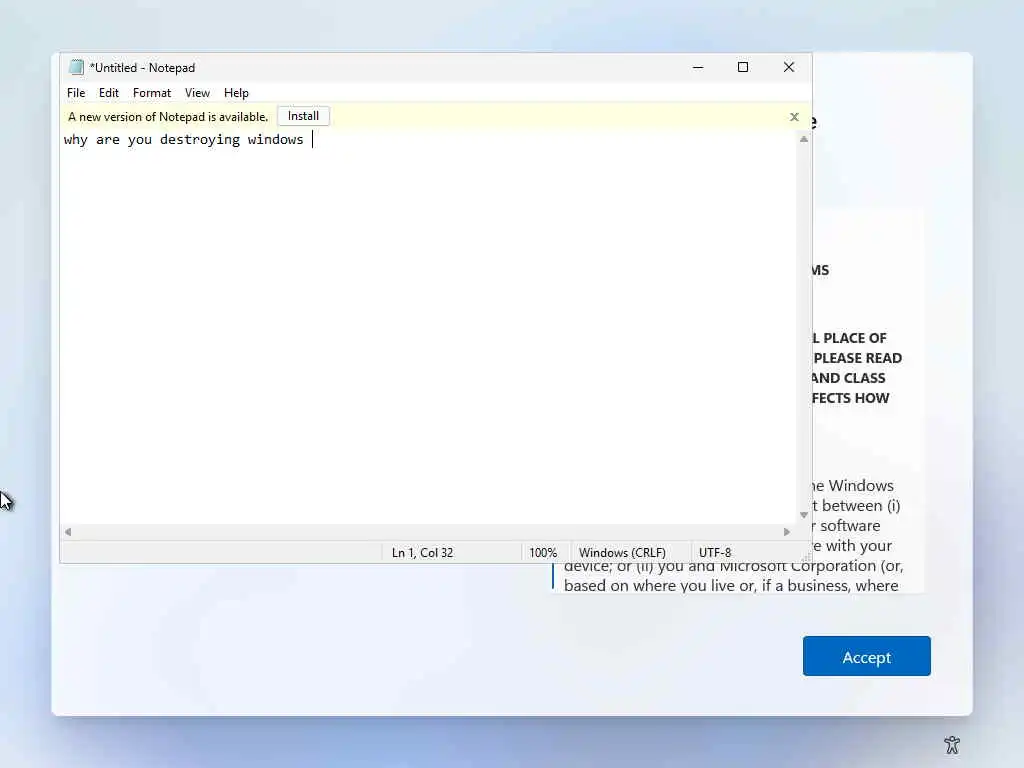
Task: Click in the Notepad text editing area
Action: point(428,327)
